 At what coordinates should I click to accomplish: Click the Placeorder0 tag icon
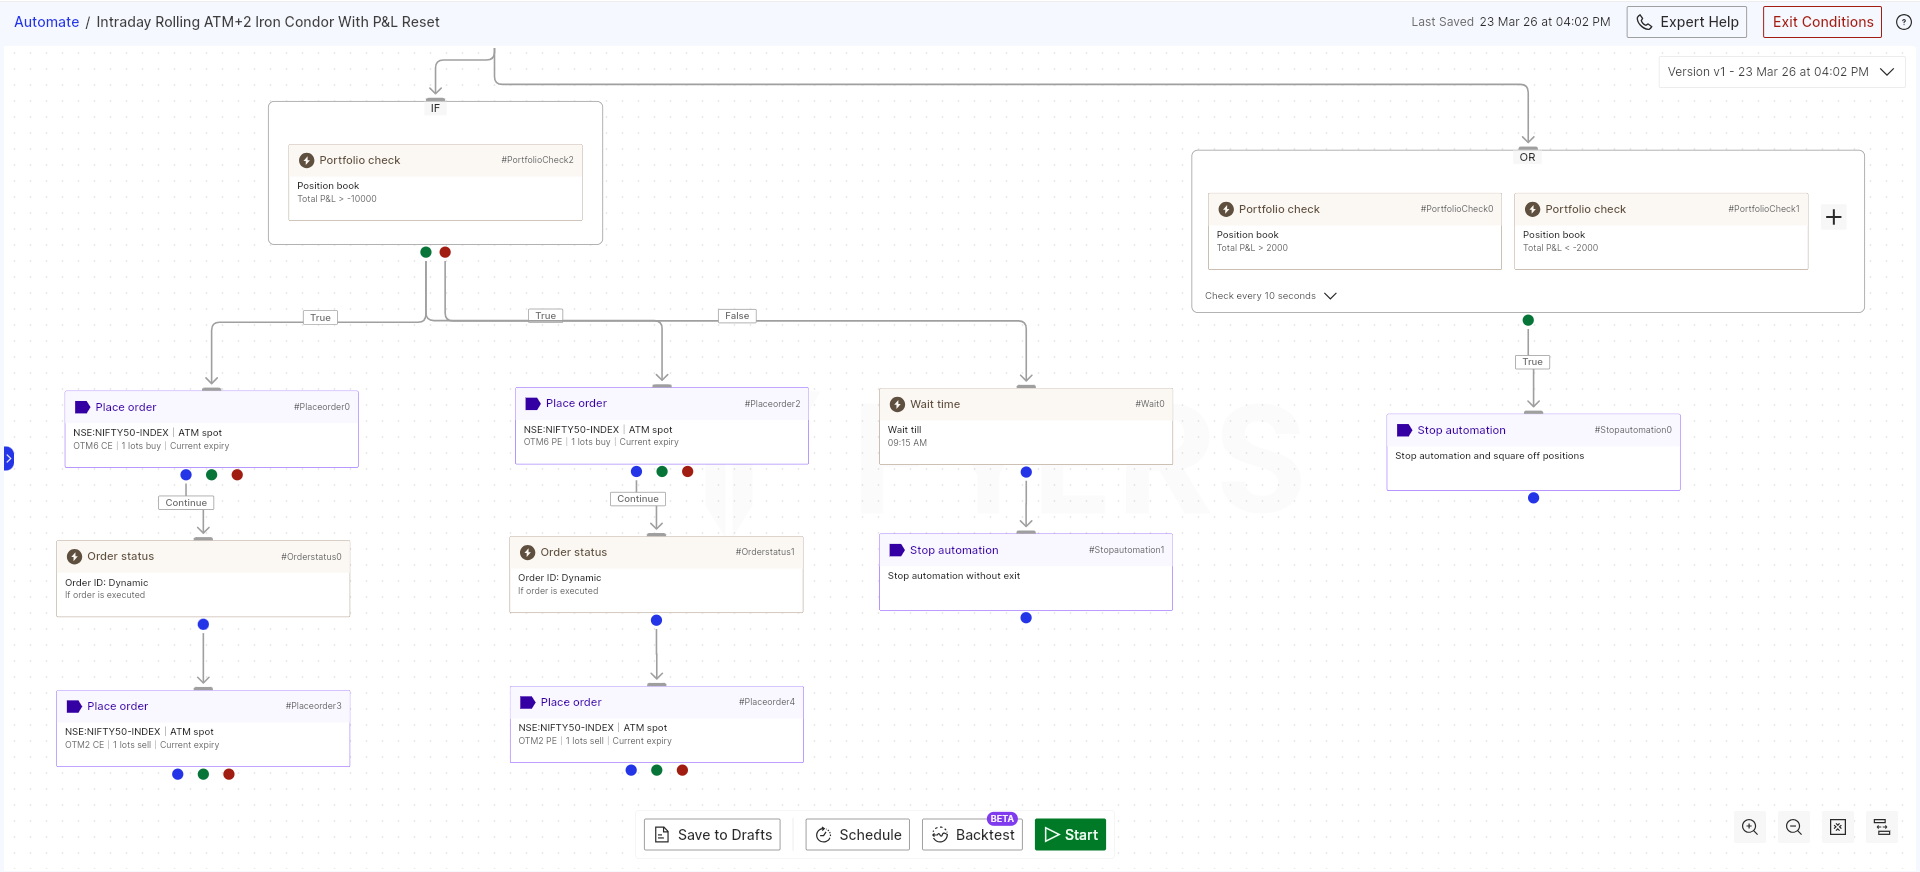(x=83, y=407)
